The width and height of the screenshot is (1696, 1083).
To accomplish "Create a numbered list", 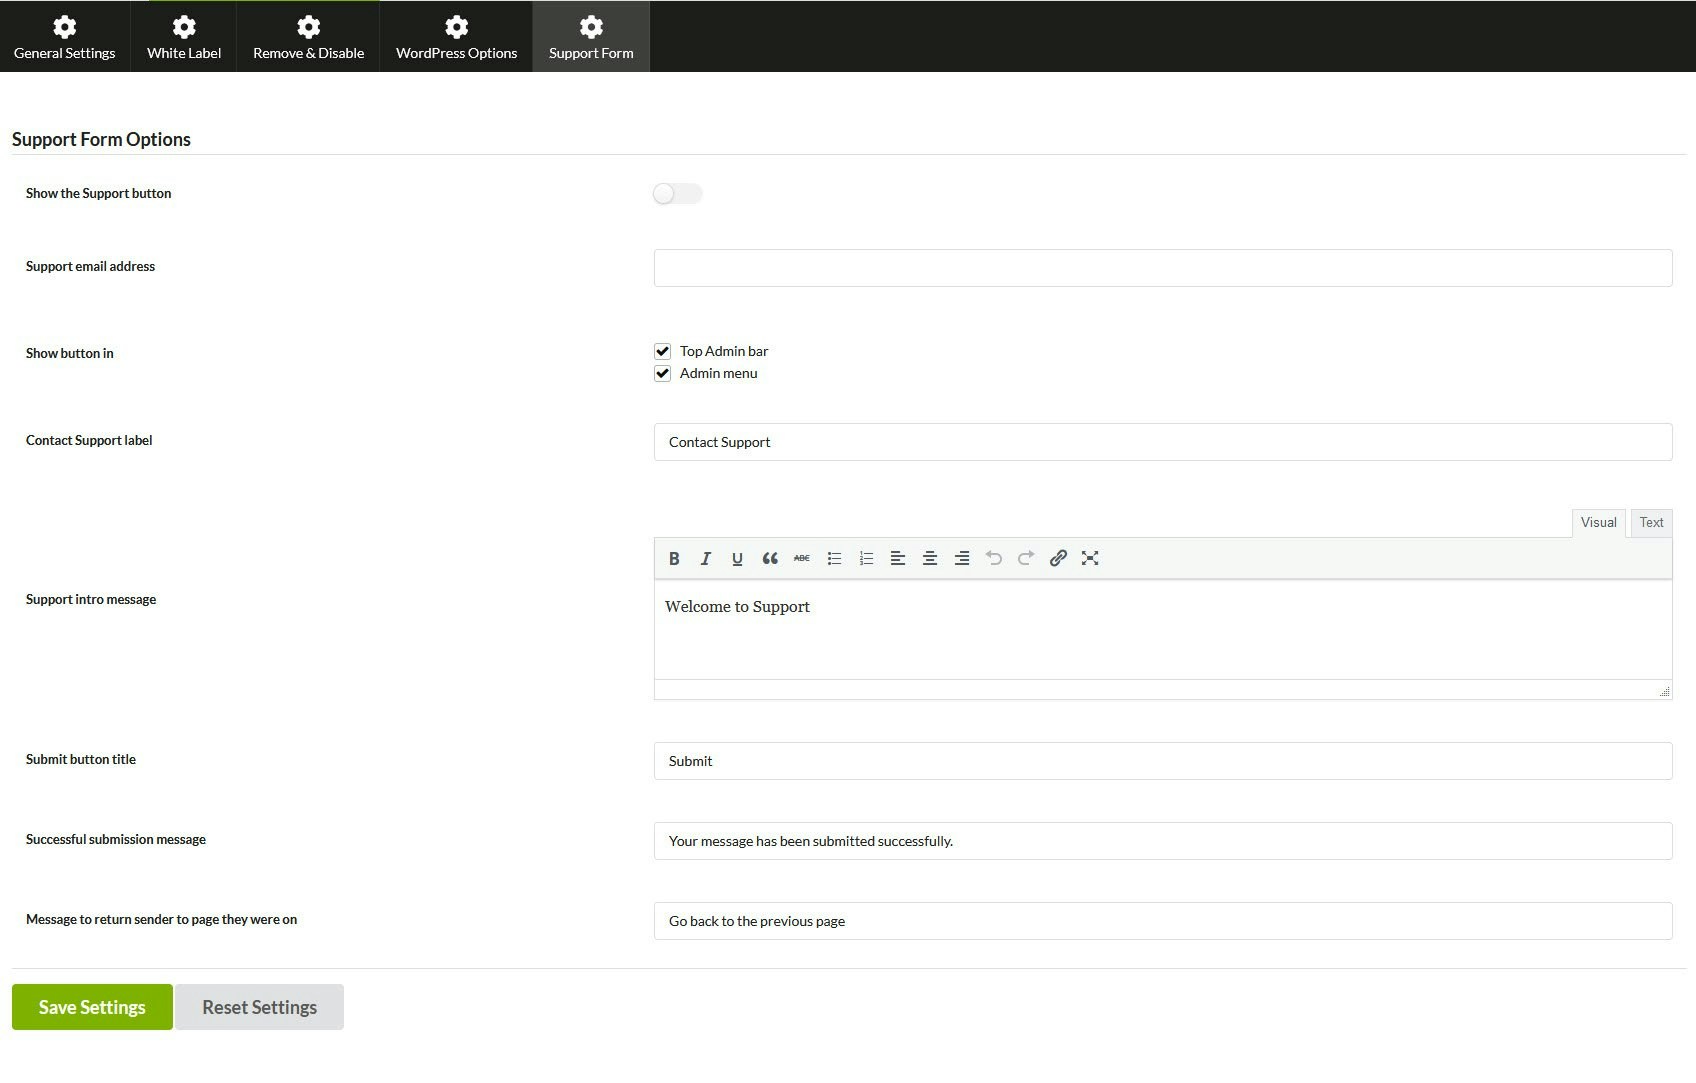I will click(x=866, y=558).
